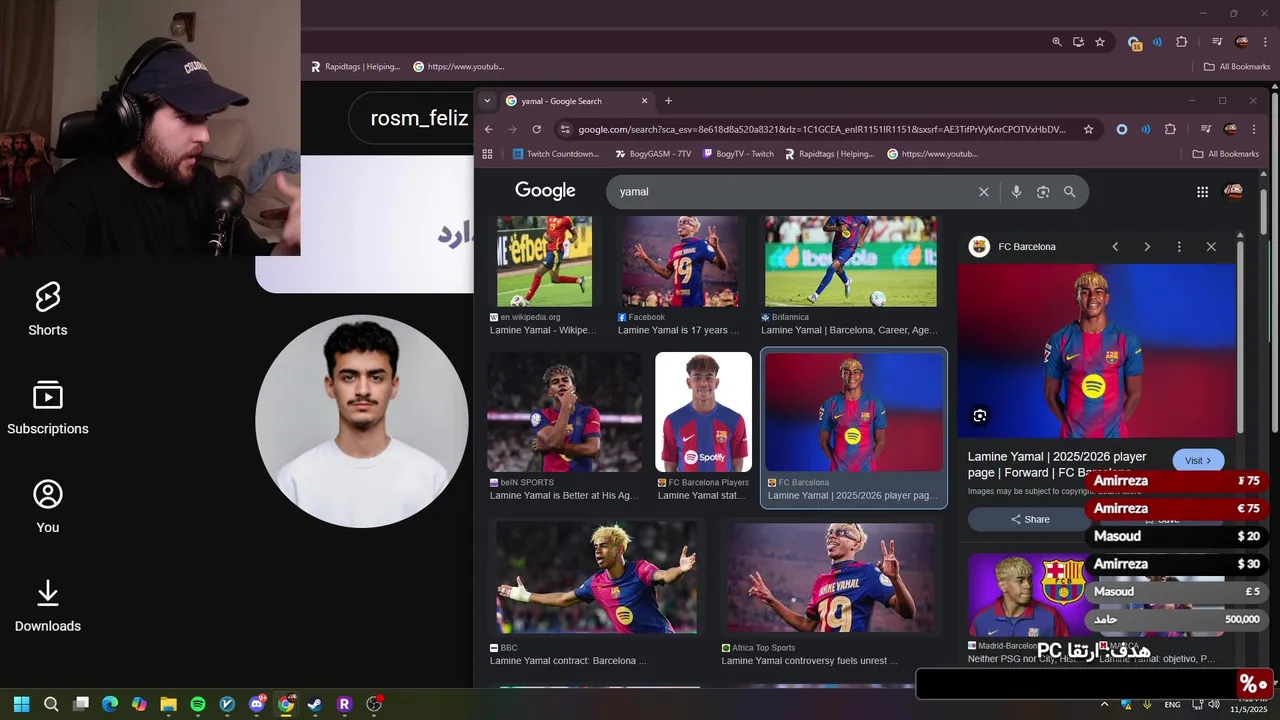Open media controls in front Chrome window
This screenshot has width=1280, height=720.
point(1206,129)
